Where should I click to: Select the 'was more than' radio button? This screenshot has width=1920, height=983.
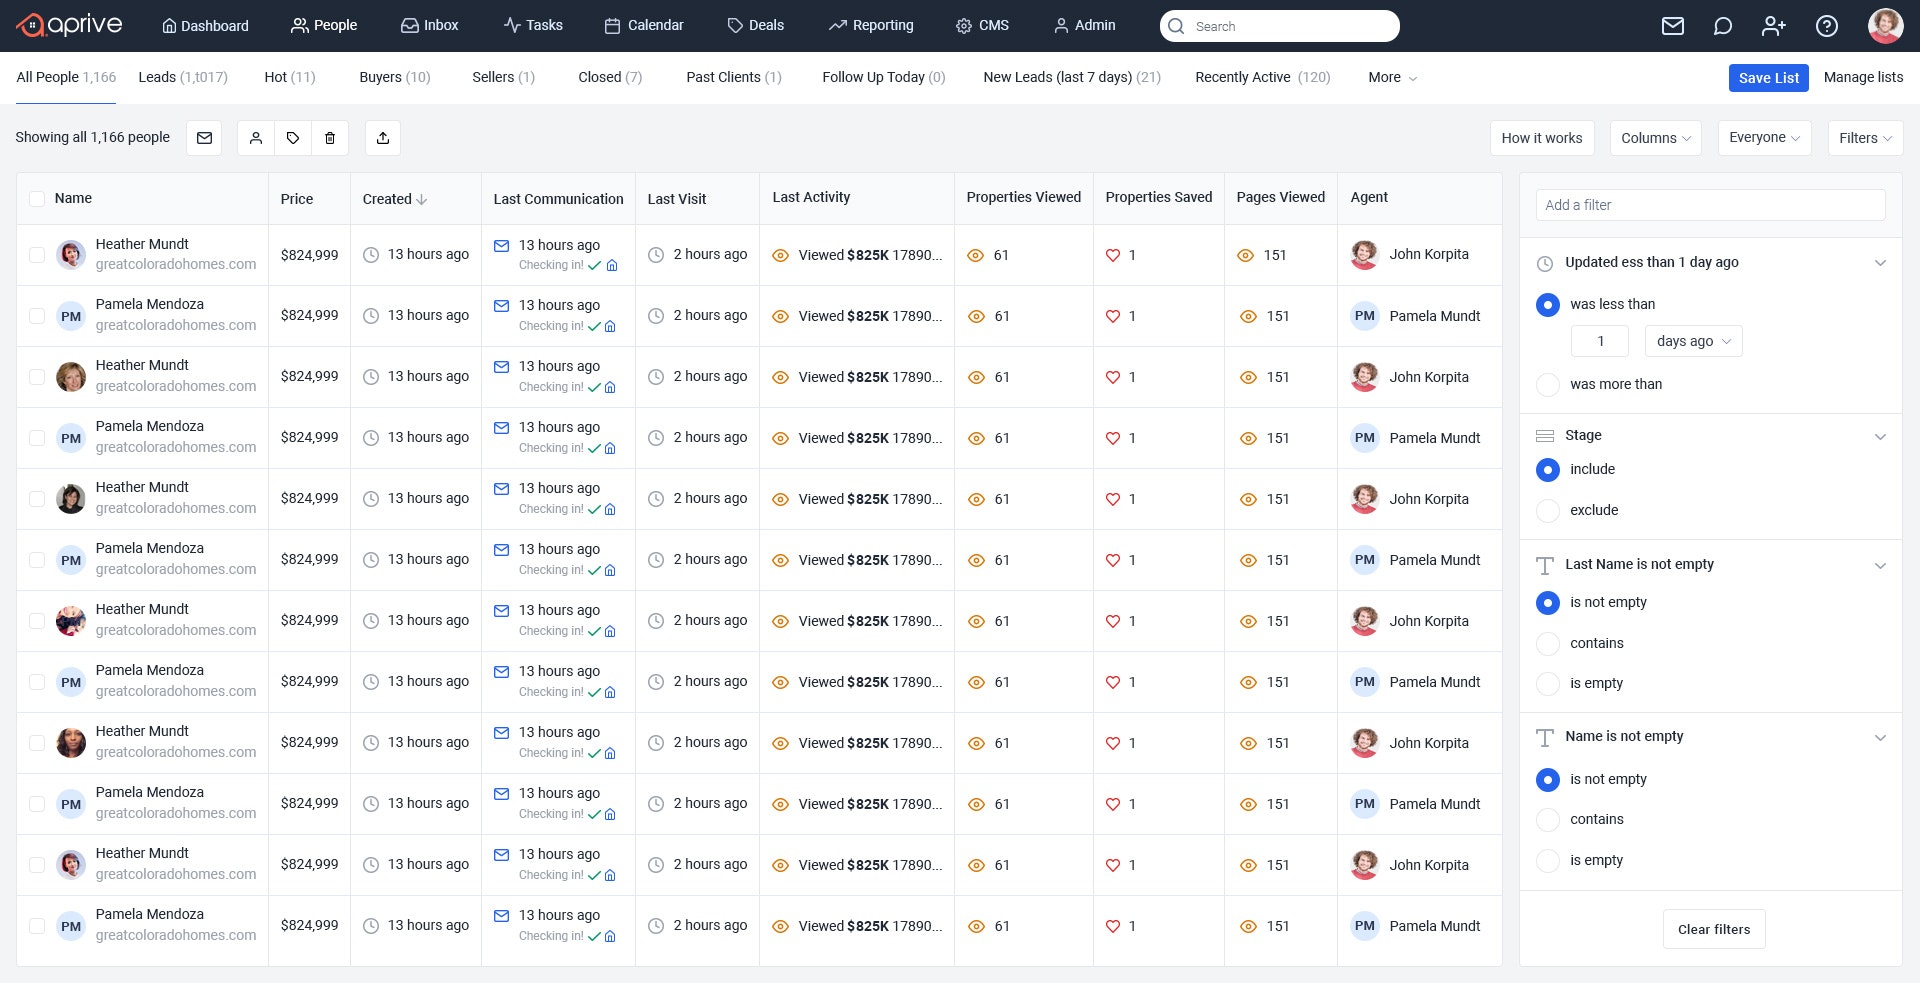click(x=1548, y=385)
